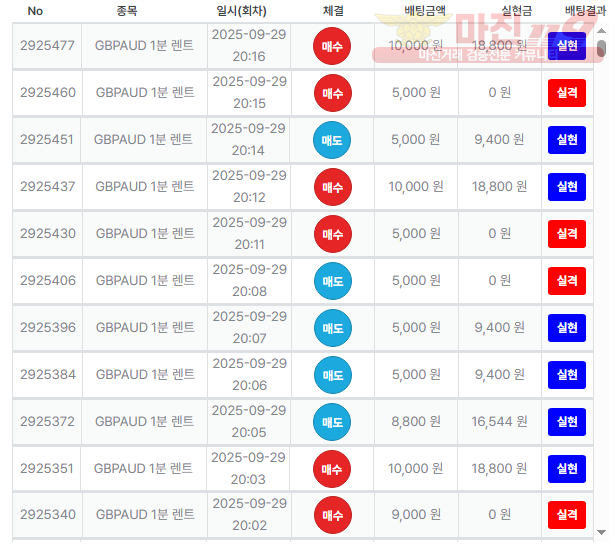
Task: Click the scrollbar down arrow
Action: click(x=601, y=532)
